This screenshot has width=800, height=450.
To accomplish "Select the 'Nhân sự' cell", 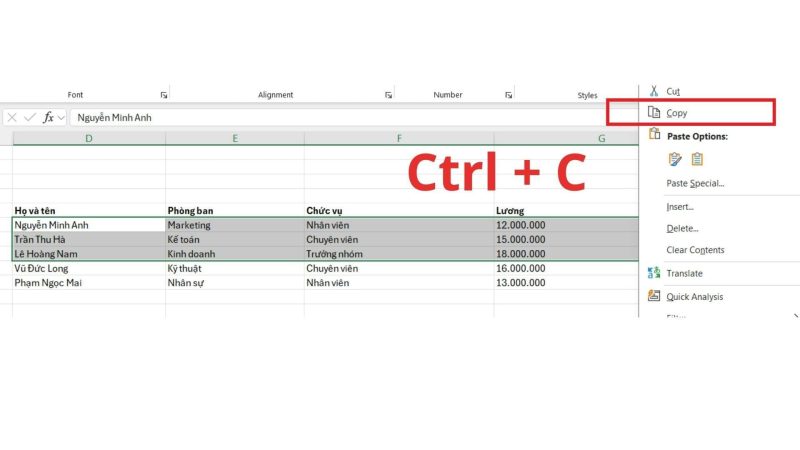I will tap(235, 283).
